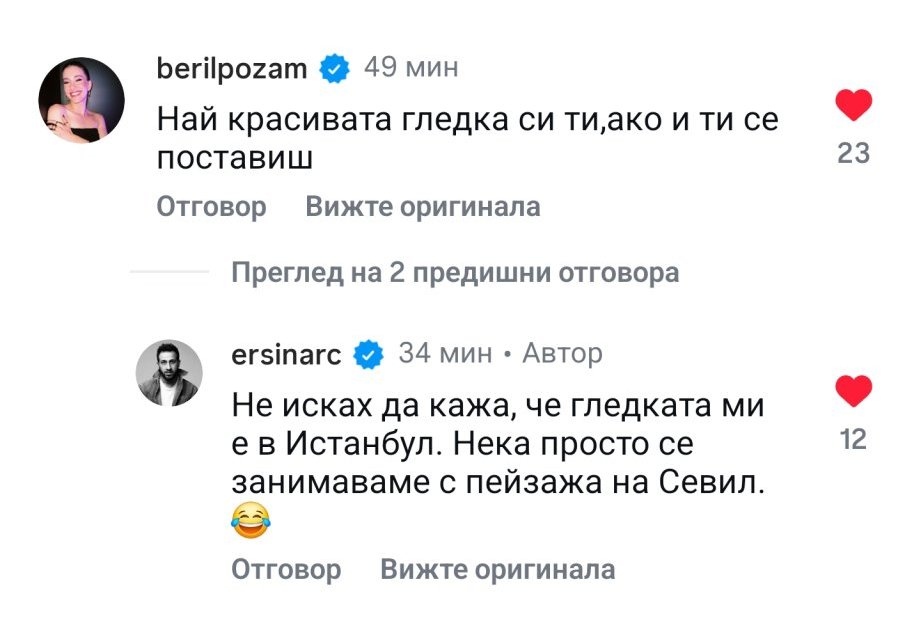
Task: Expand "Преглед на 2 предишни отговора"
Action: pyautogui.click(x=454, y=272)
